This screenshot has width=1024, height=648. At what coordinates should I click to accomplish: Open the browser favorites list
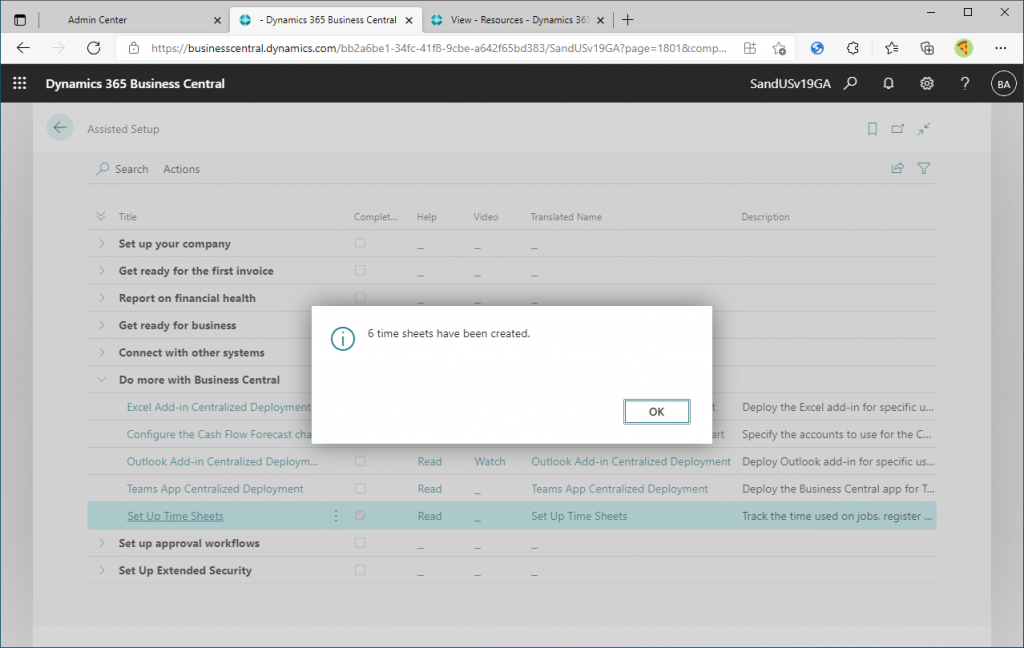click(891, 48)
